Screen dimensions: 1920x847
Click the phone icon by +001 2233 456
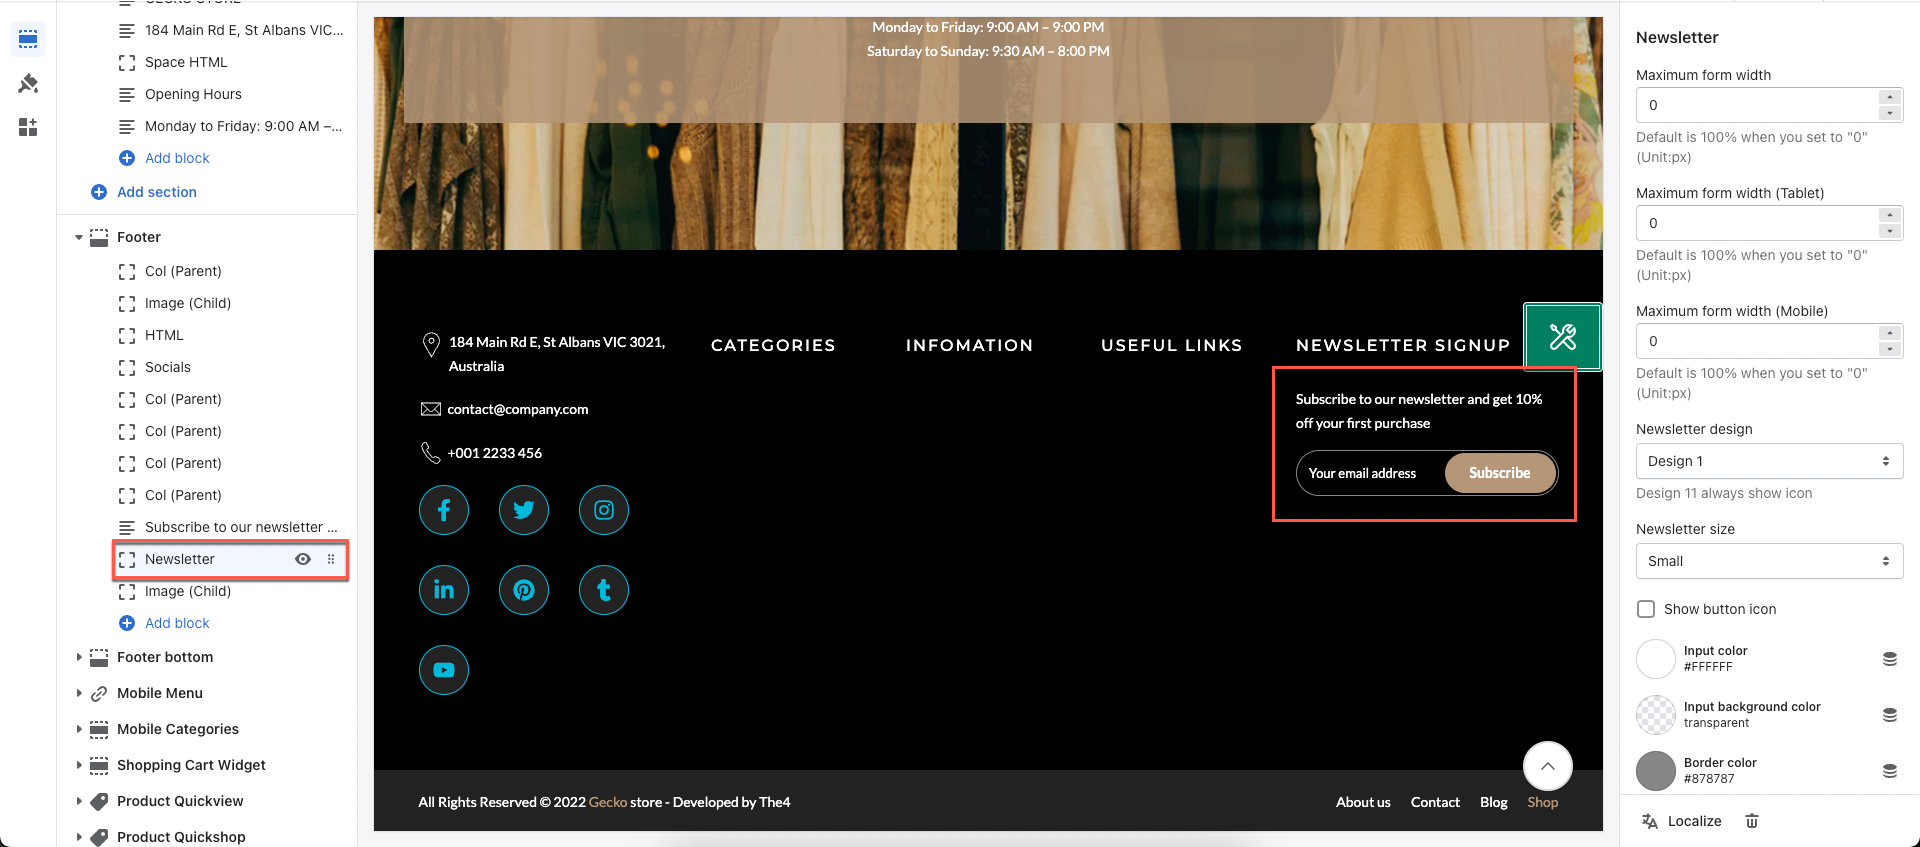(x=431, y=453)
